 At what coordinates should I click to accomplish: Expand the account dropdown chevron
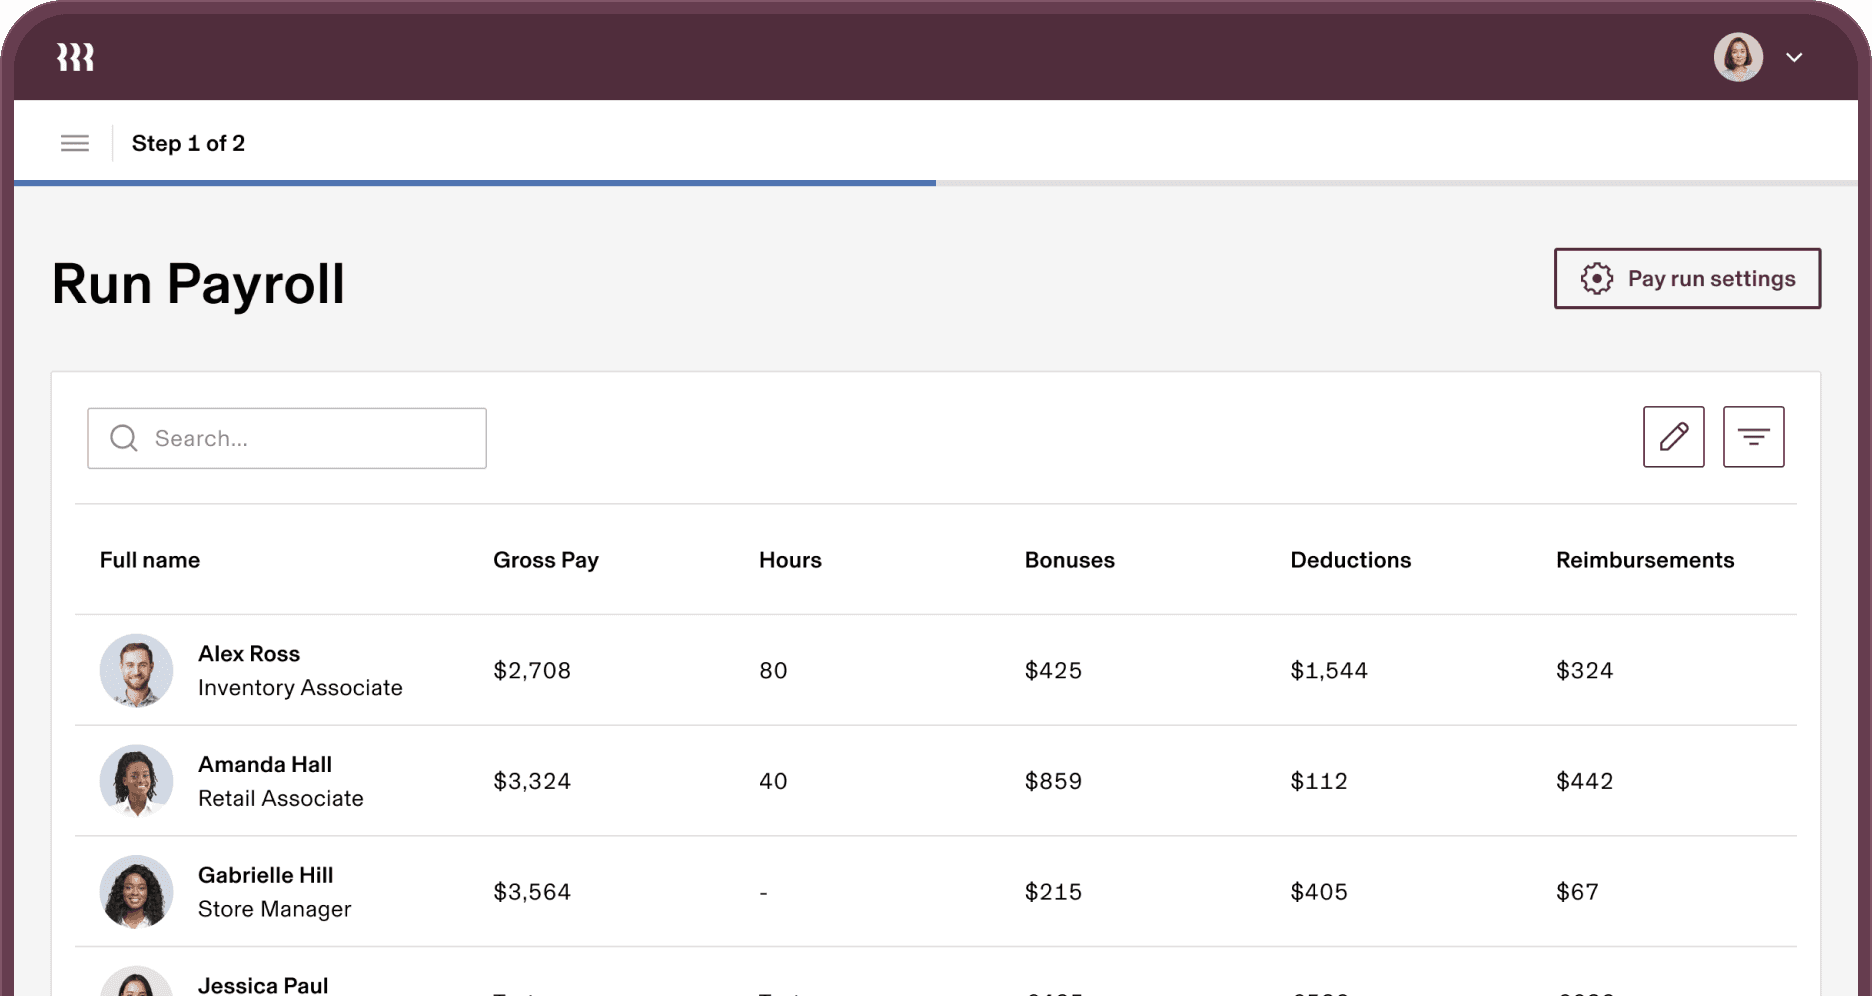tap(1794, 58)
